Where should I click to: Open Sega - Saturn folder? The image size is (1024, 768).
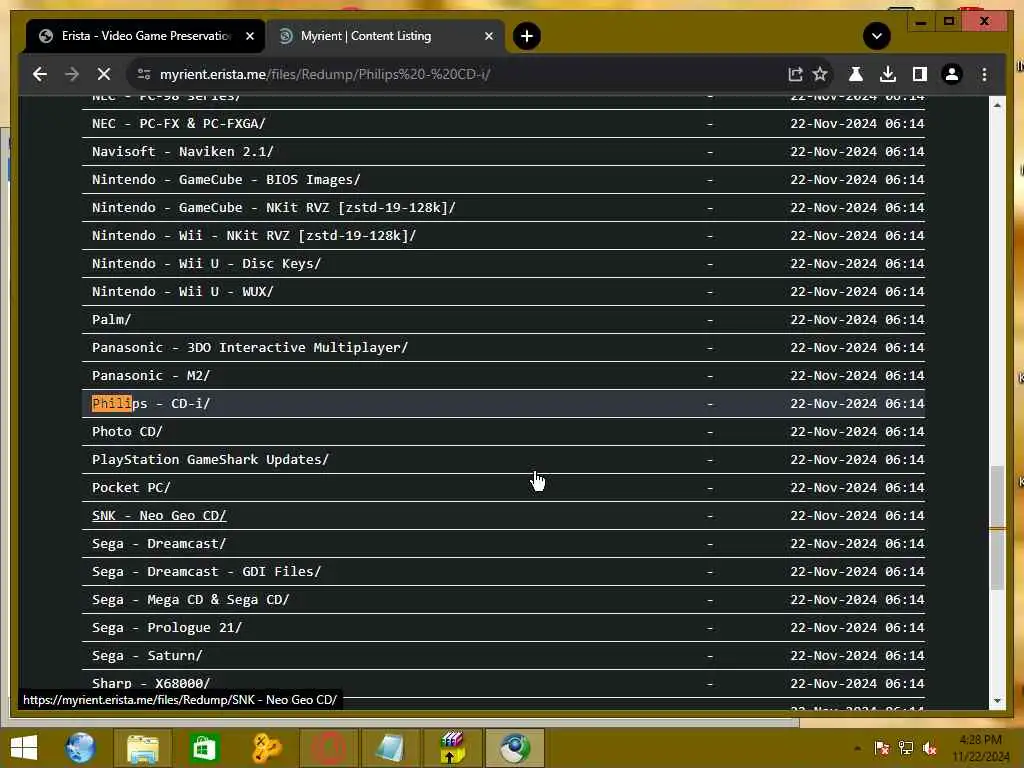point(147,656)
